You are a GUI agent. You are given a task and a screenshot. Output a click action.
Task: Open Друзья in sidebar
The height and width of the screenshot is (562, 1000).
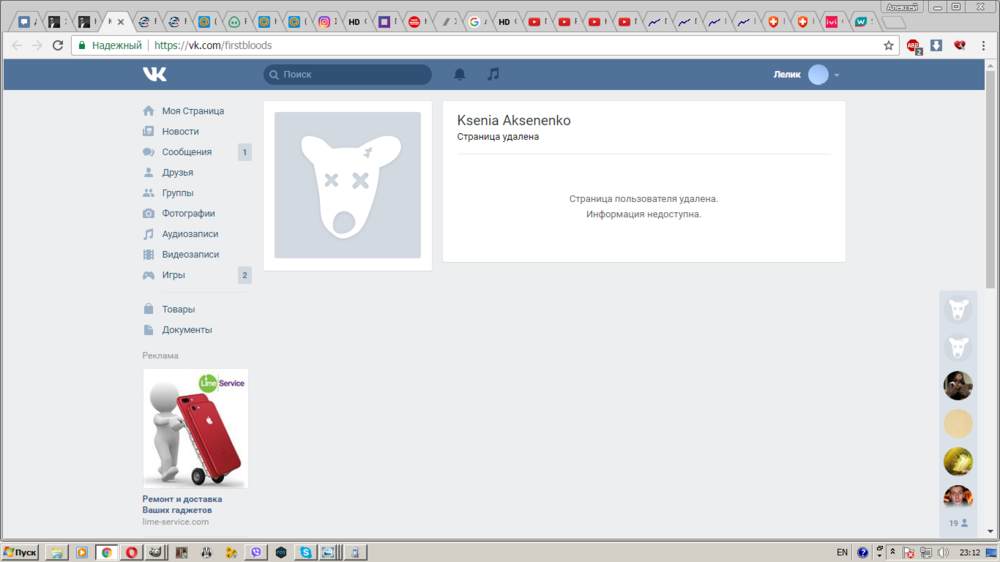(x=177, y=173)
